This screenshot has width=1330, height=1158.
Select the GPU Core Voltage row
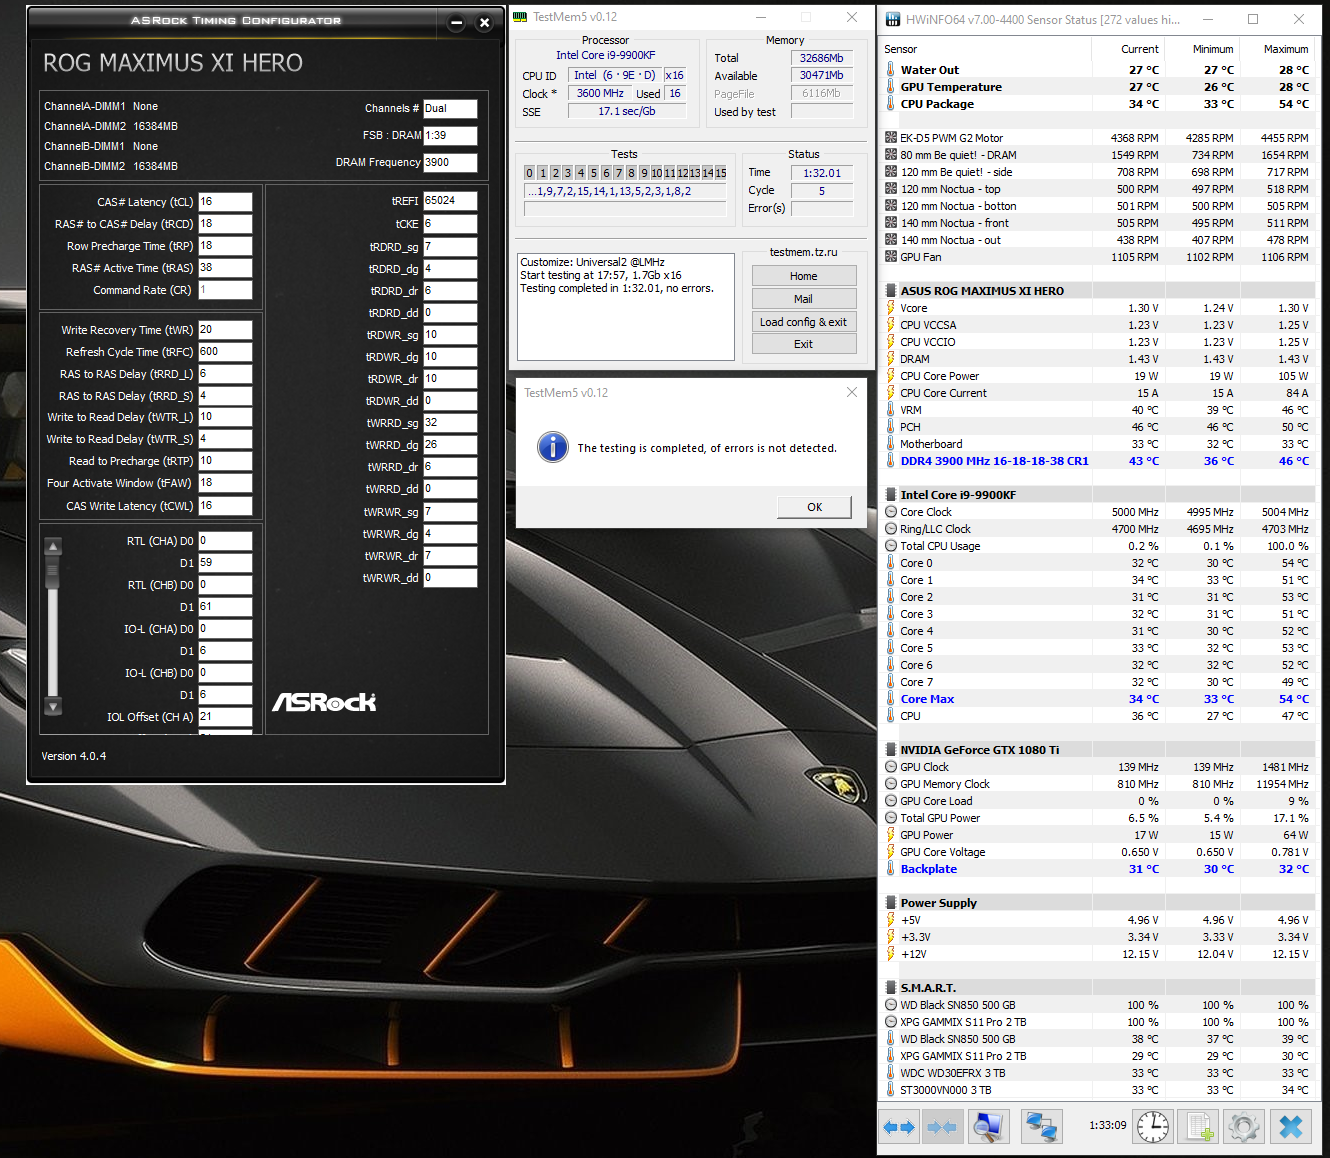tap(1097, 852)
